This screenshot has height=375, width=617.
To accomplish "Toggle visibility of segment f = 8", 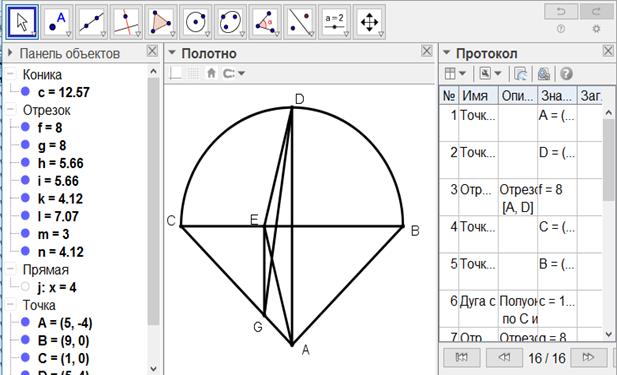I will [25, 127].
